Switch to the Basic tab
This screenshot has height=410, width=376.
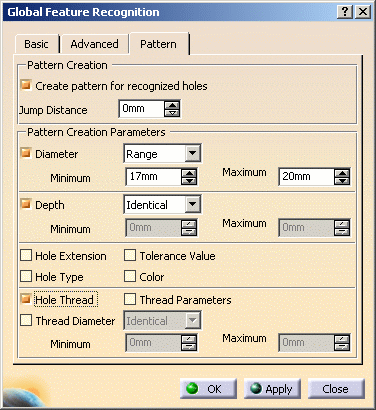pyautogui.click(x=36, y=44)
